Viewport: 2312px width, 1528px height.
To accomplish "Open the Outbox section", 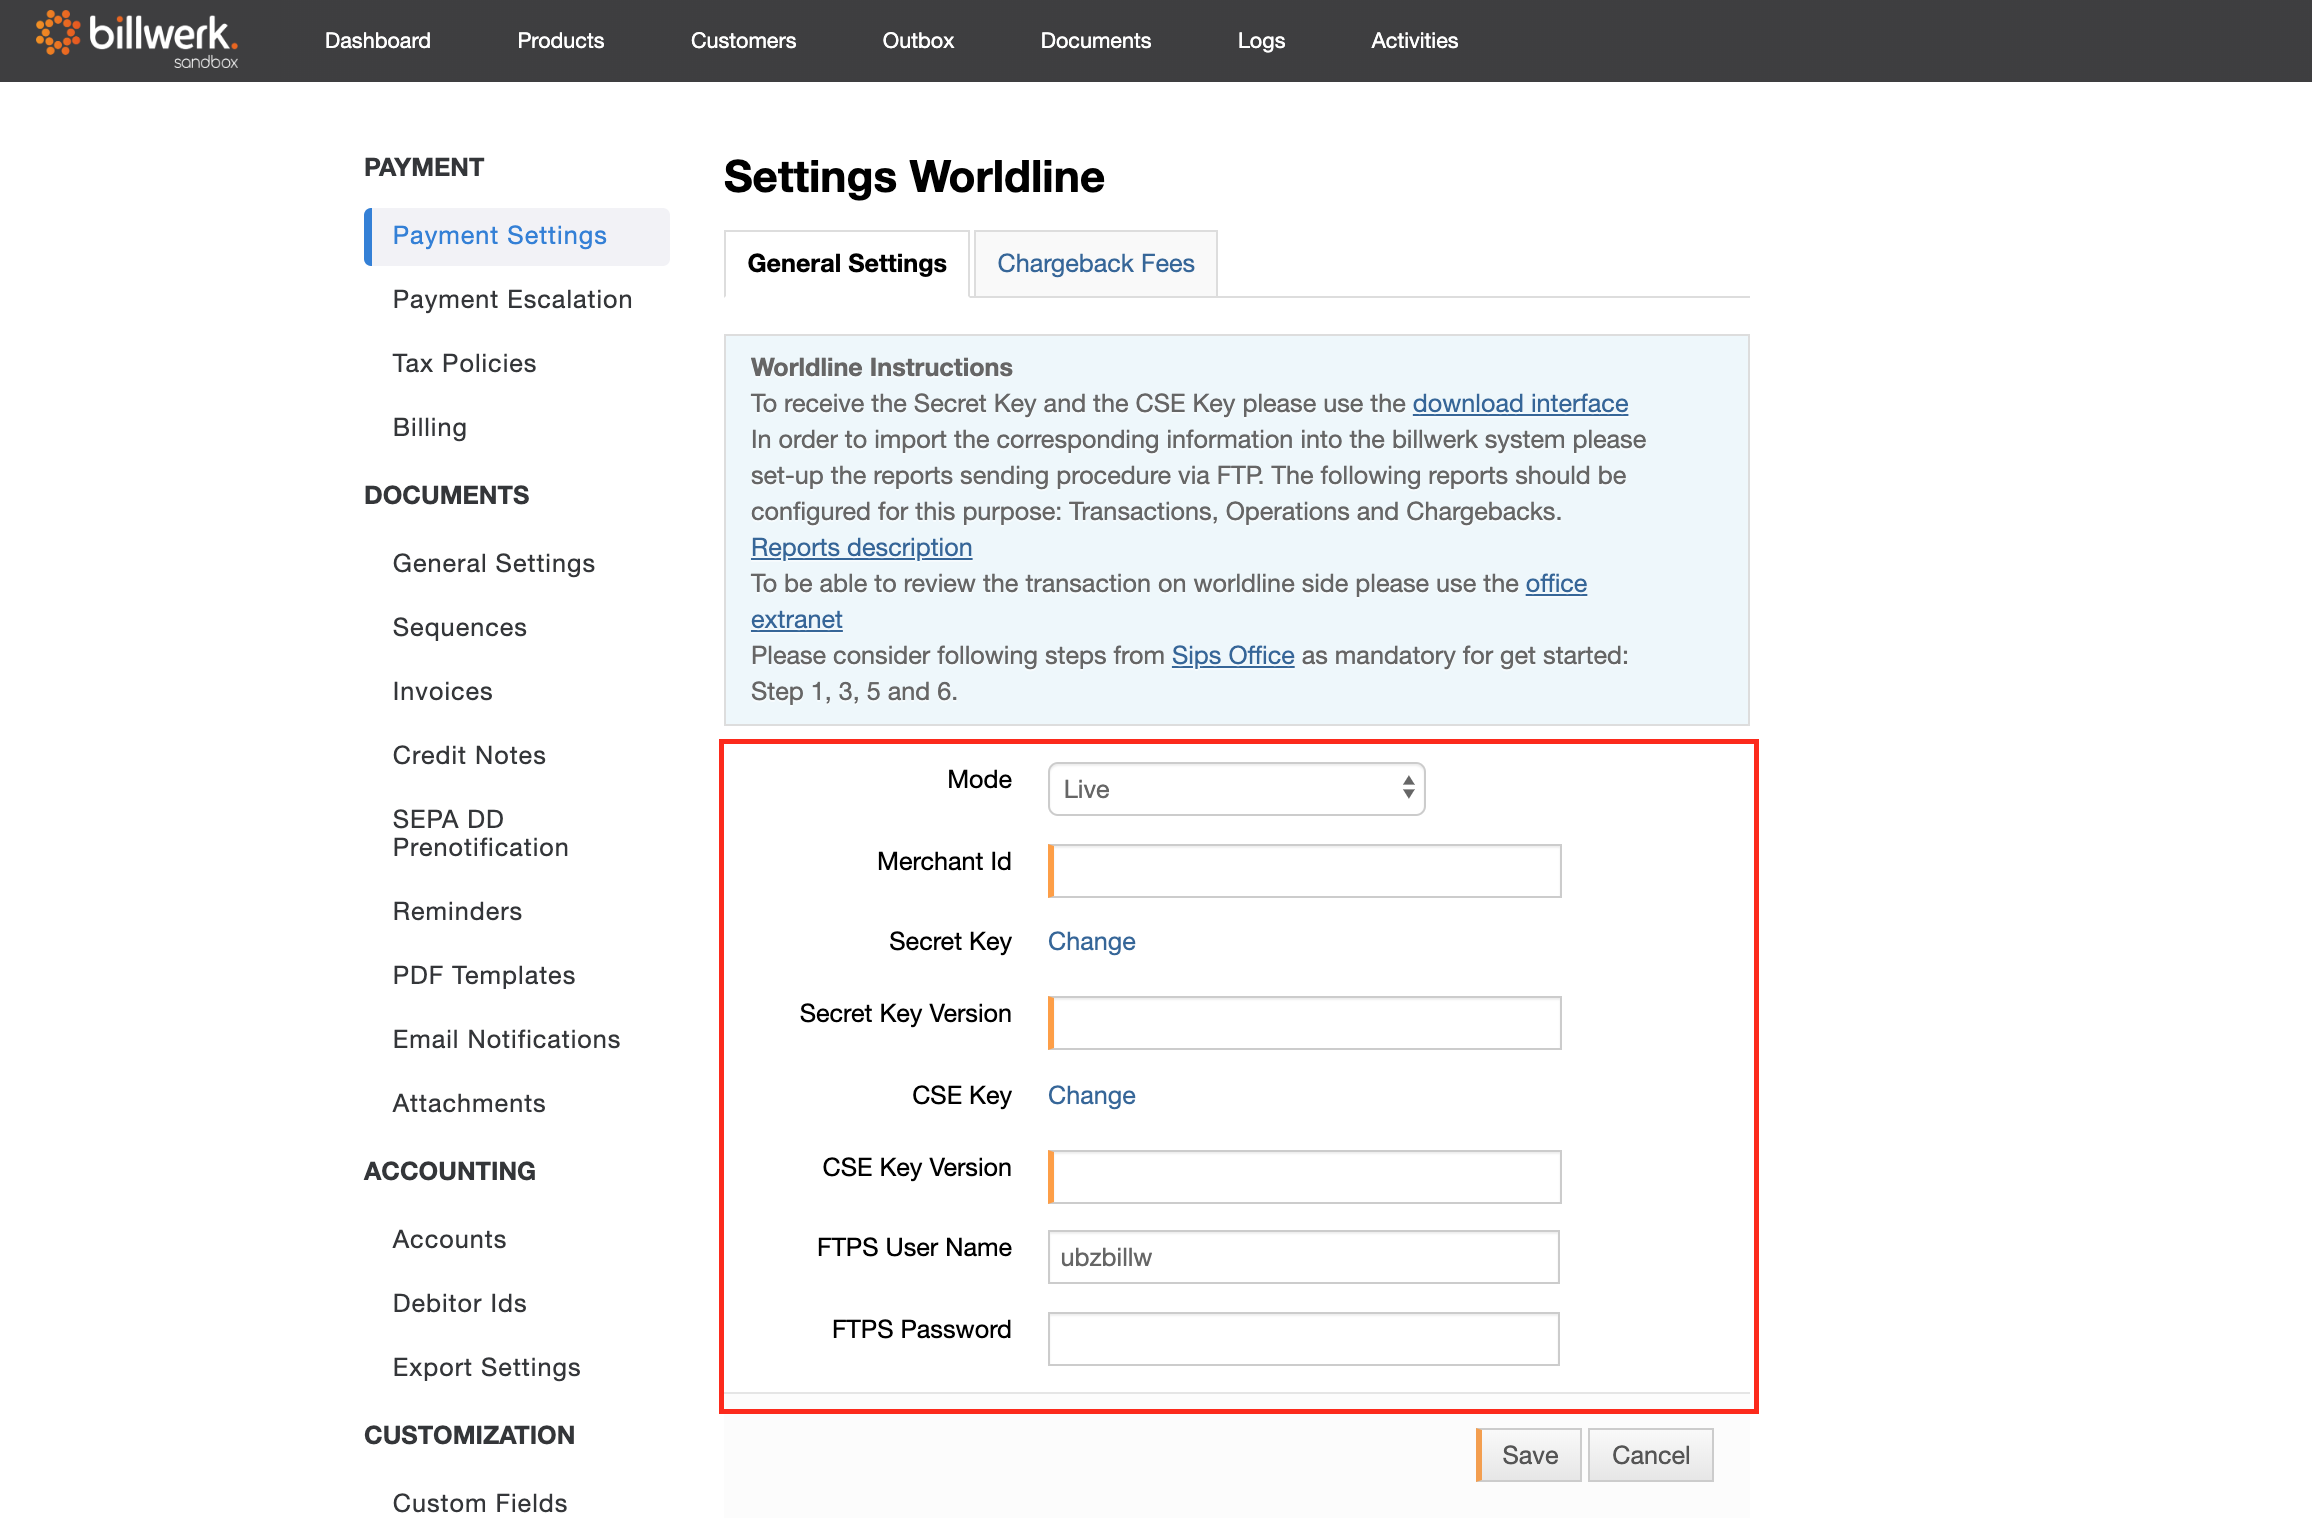I will click(x=918, y=41).
